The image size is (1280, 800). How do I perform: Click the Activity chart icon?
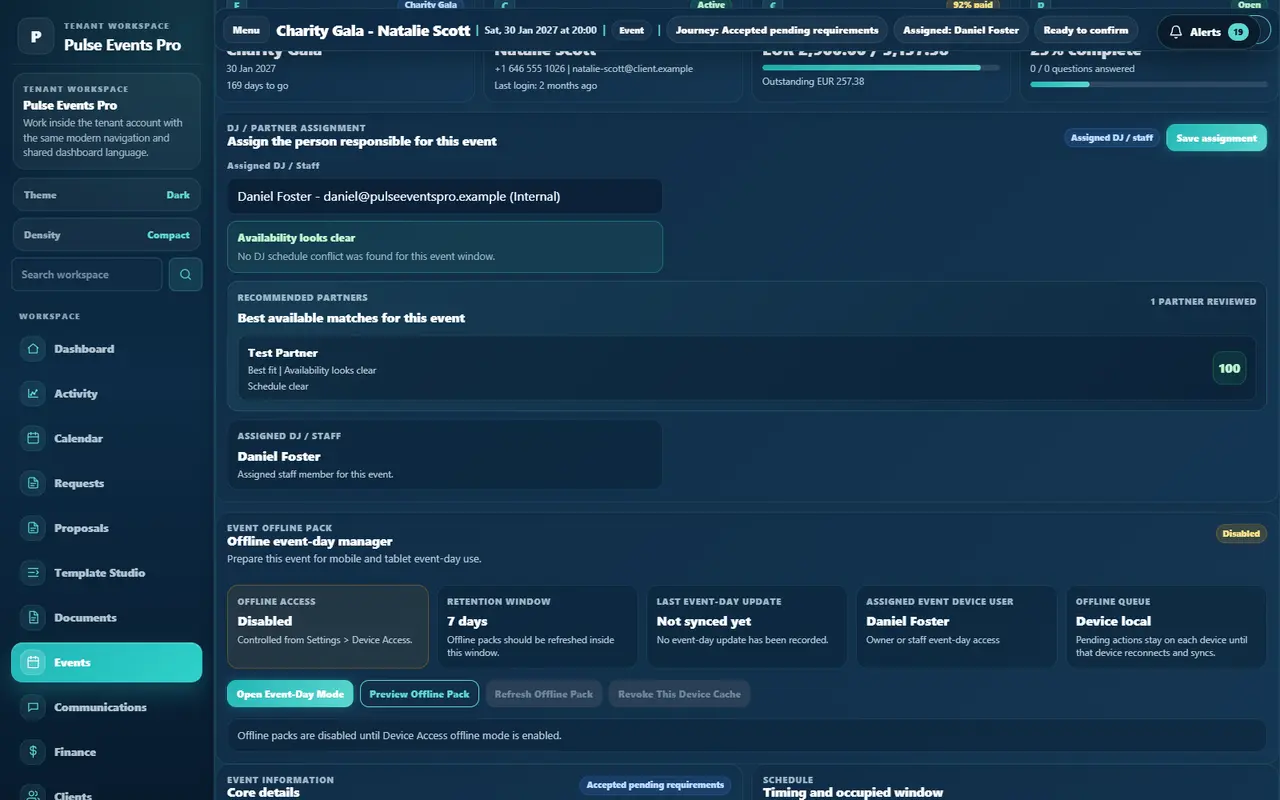coord(33,394)
